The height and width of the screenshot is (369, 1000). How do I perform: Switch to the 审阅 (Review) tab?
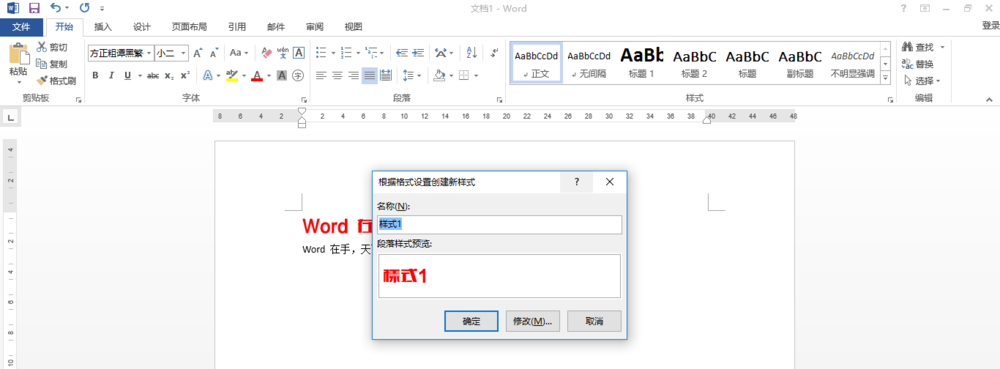314,27
